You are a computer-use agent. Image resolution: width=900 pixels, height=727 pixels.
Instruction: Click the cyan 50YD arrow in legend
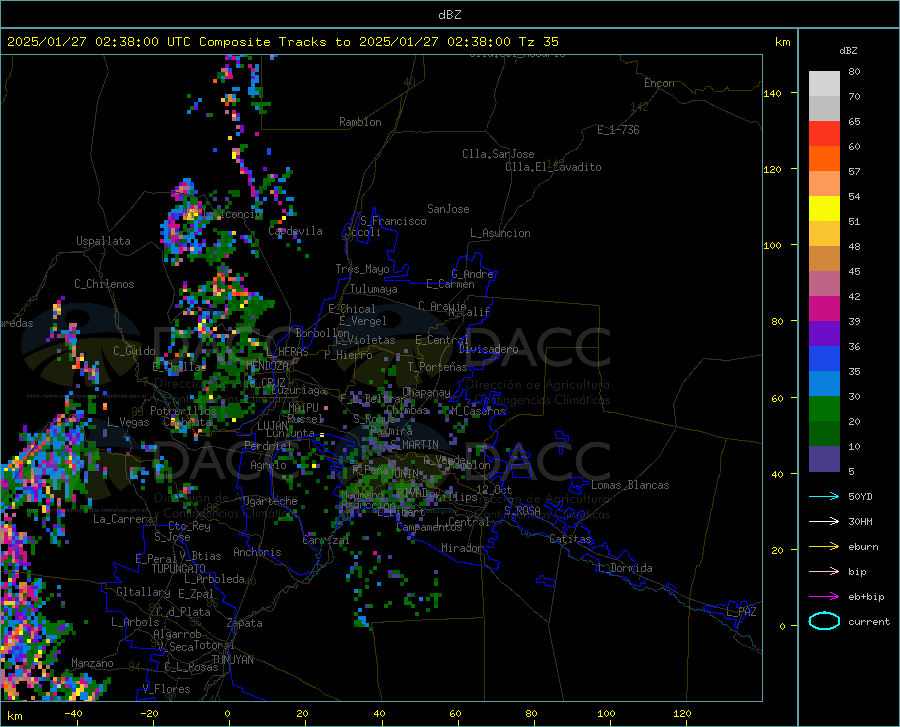(x=824, y=496)
